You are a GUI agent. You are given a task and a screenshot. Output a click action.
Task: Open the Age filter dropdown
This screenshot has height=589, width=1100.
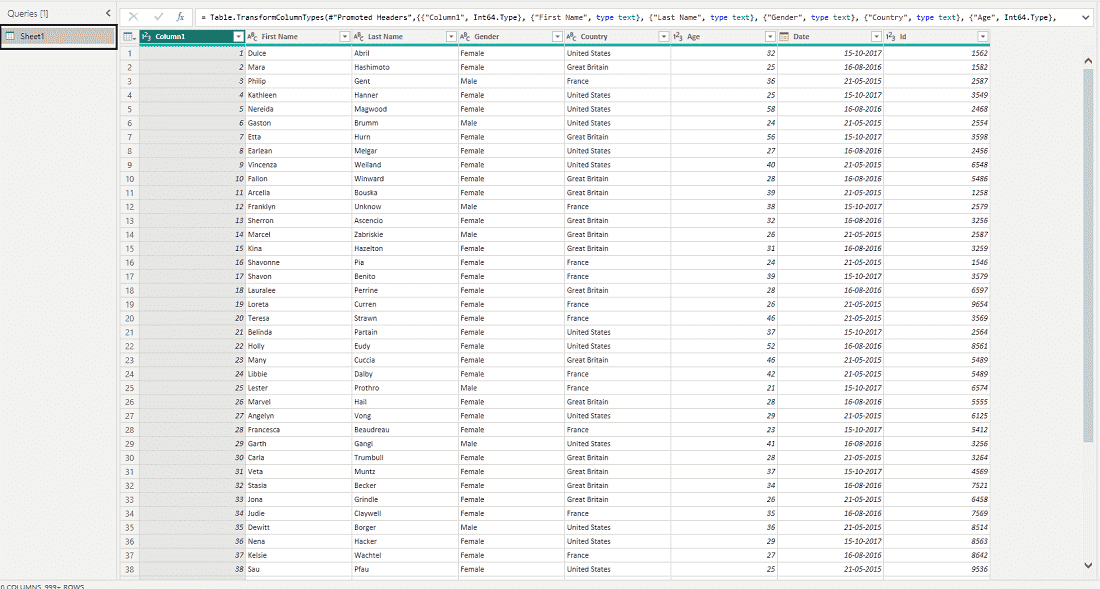(x=770, y=36)
